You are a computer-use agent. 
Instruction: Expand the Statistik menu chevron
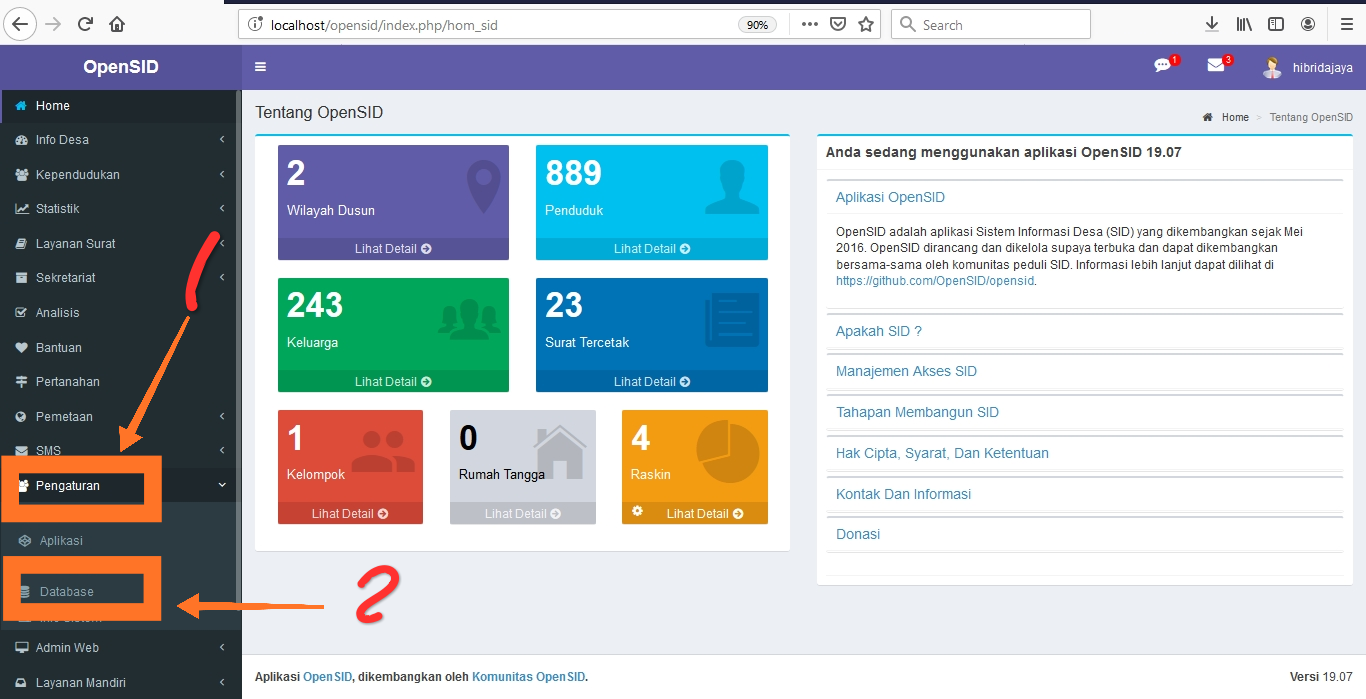[x=222, y=209]
